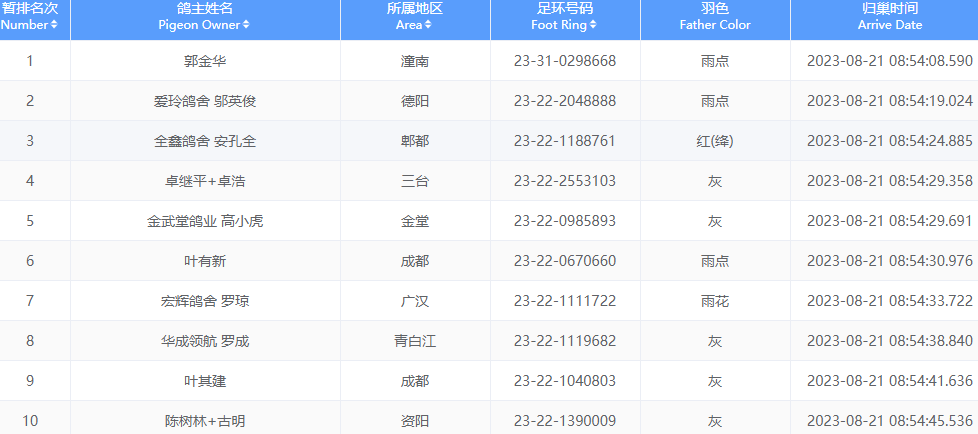The width and height of the screenshot is (978, 434).
Task: Select foot ring 23-22-1188761
Action: [565, 141]
